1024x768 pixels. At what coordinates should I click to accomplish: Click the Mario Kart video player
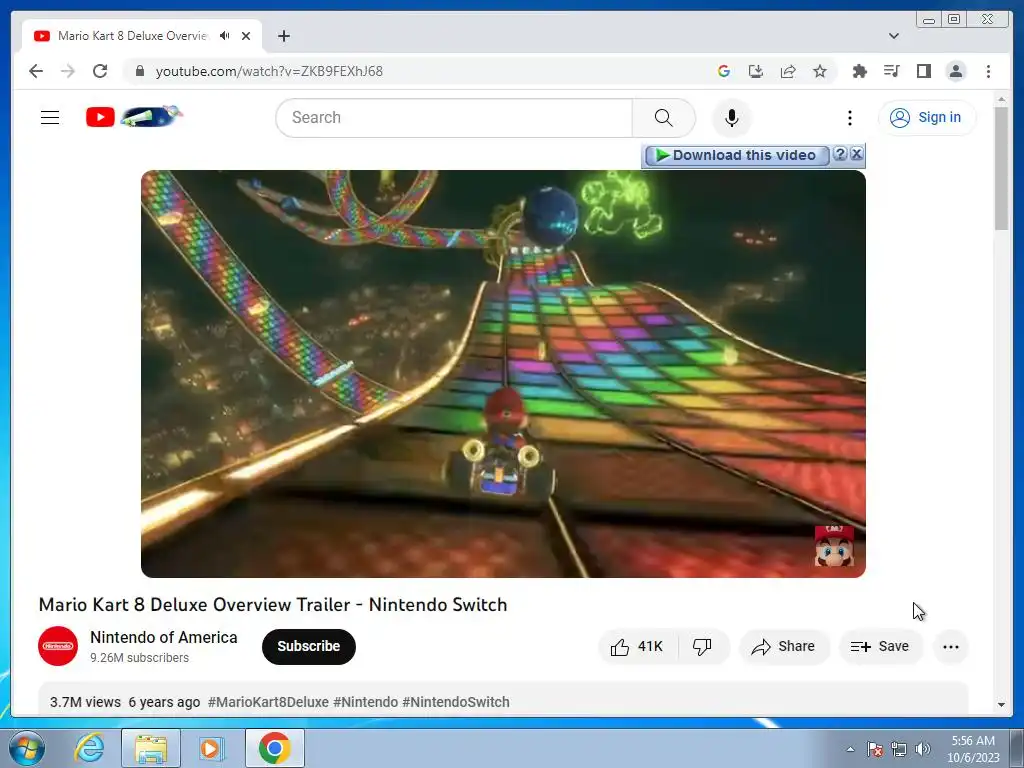pos(503,374)
